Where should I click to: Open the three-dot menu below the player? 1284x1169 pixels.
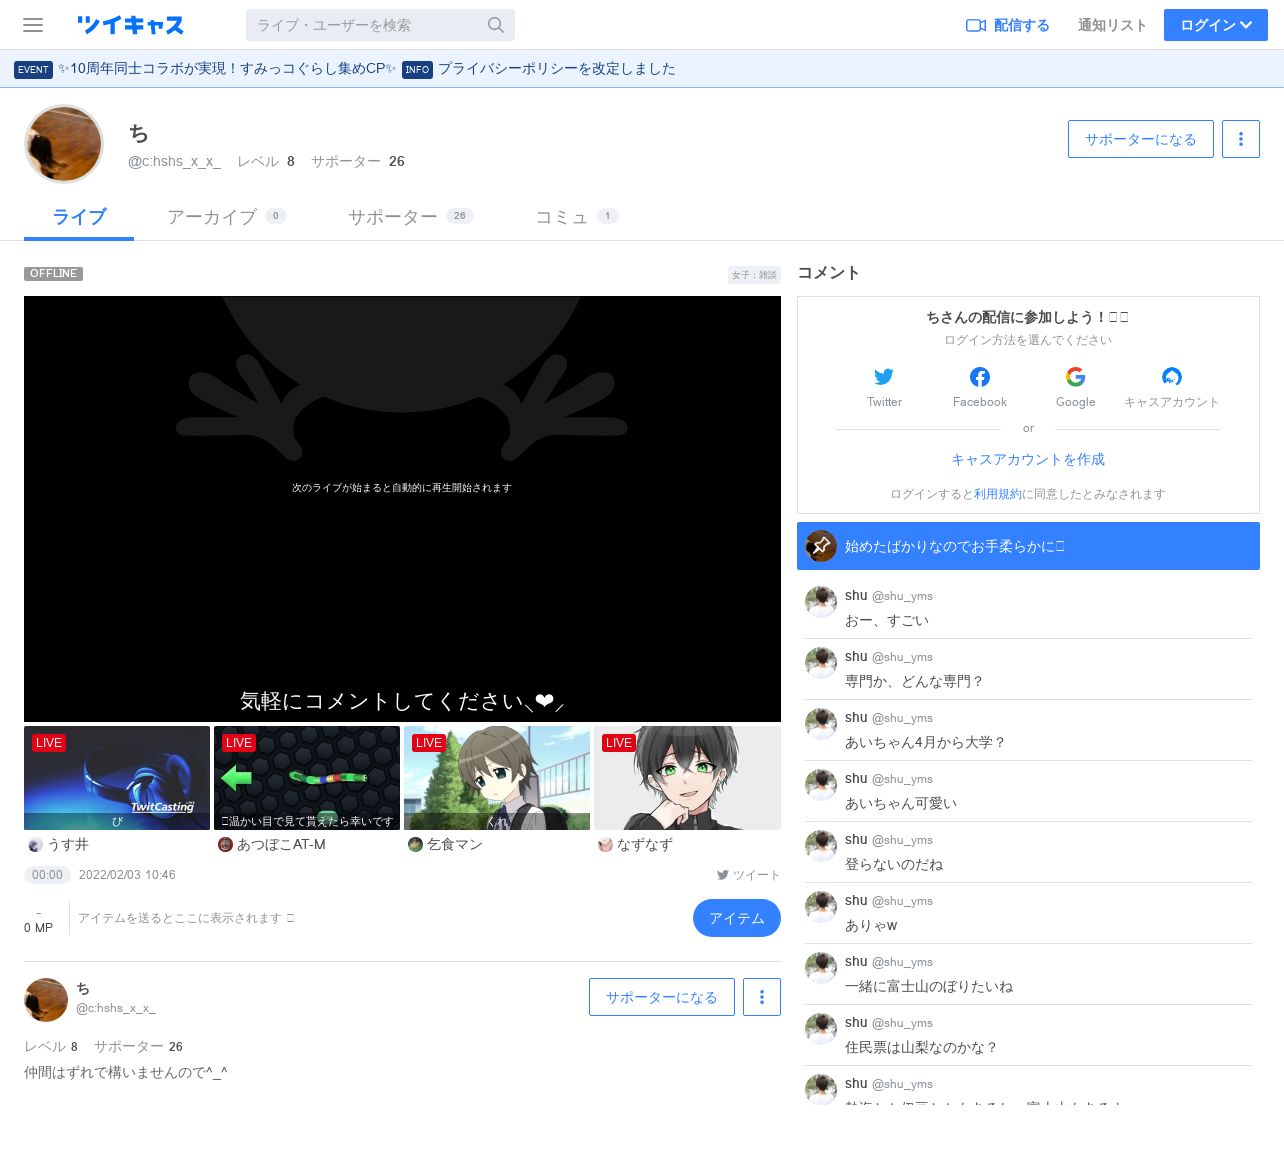coord(762,997)
